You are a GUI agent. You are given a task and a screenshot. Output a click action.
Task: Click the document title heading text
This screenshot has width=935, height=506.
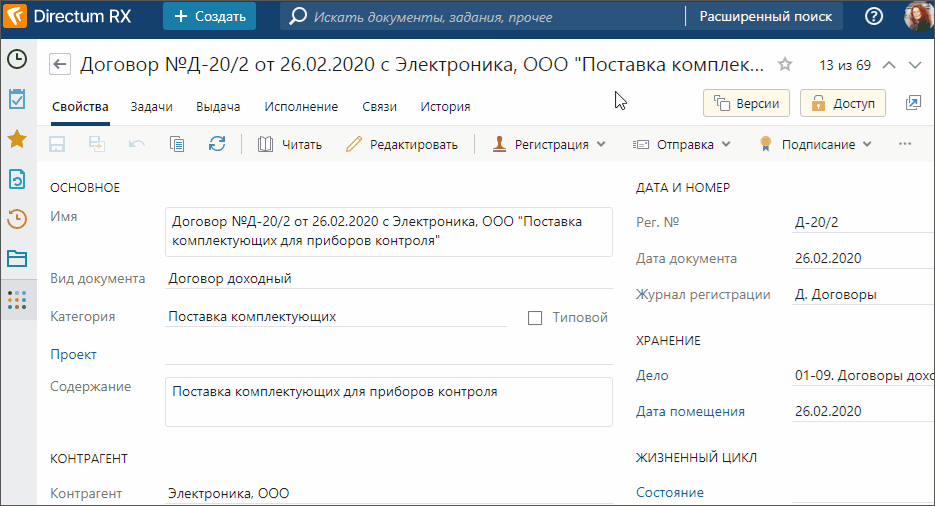[422, 64]
